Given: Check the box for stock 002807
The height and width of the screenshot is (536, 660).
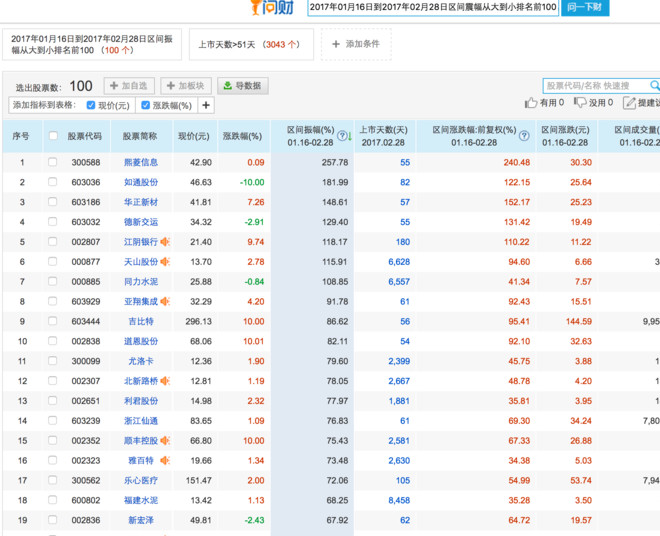Looking at the screenshot, I should (x=52, y=242).
